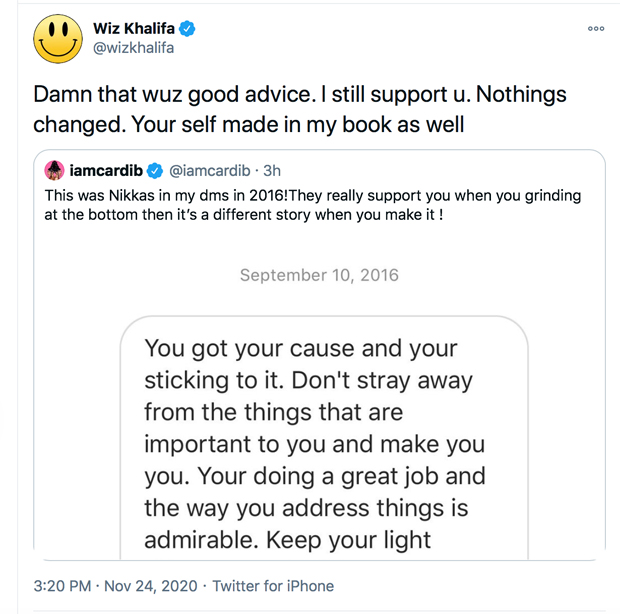
Task: Click the Twitter for iPhone source link
Action: point(275,586)
